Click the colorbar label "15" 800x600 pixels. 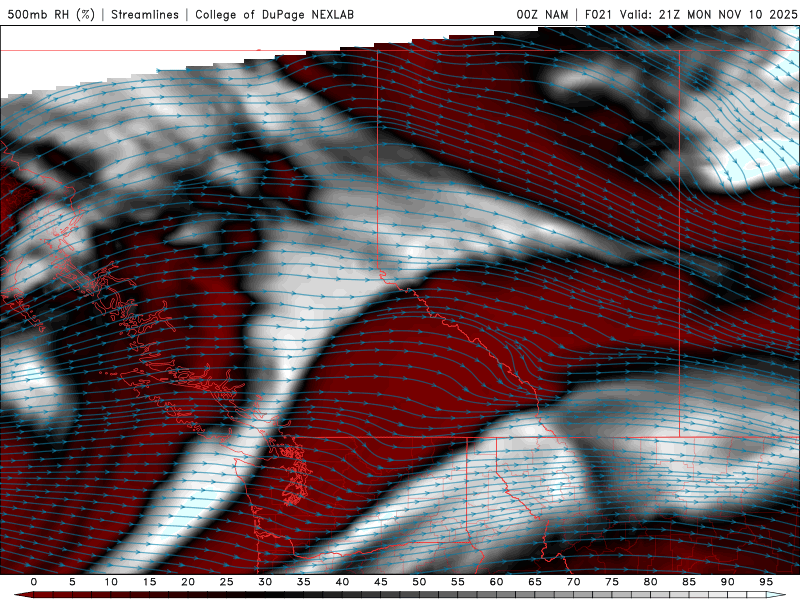tap(149, 582)
